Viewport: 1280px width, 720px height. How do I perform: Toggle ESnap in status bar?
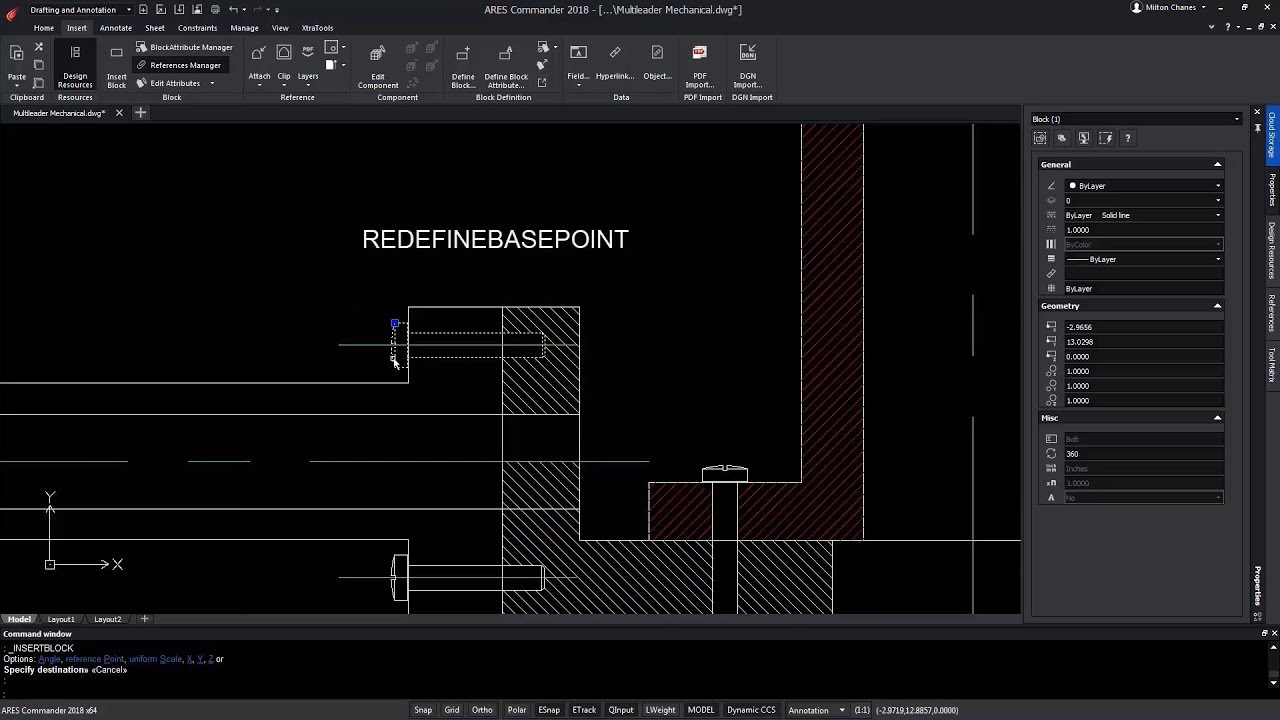click(x=549, y=710)
